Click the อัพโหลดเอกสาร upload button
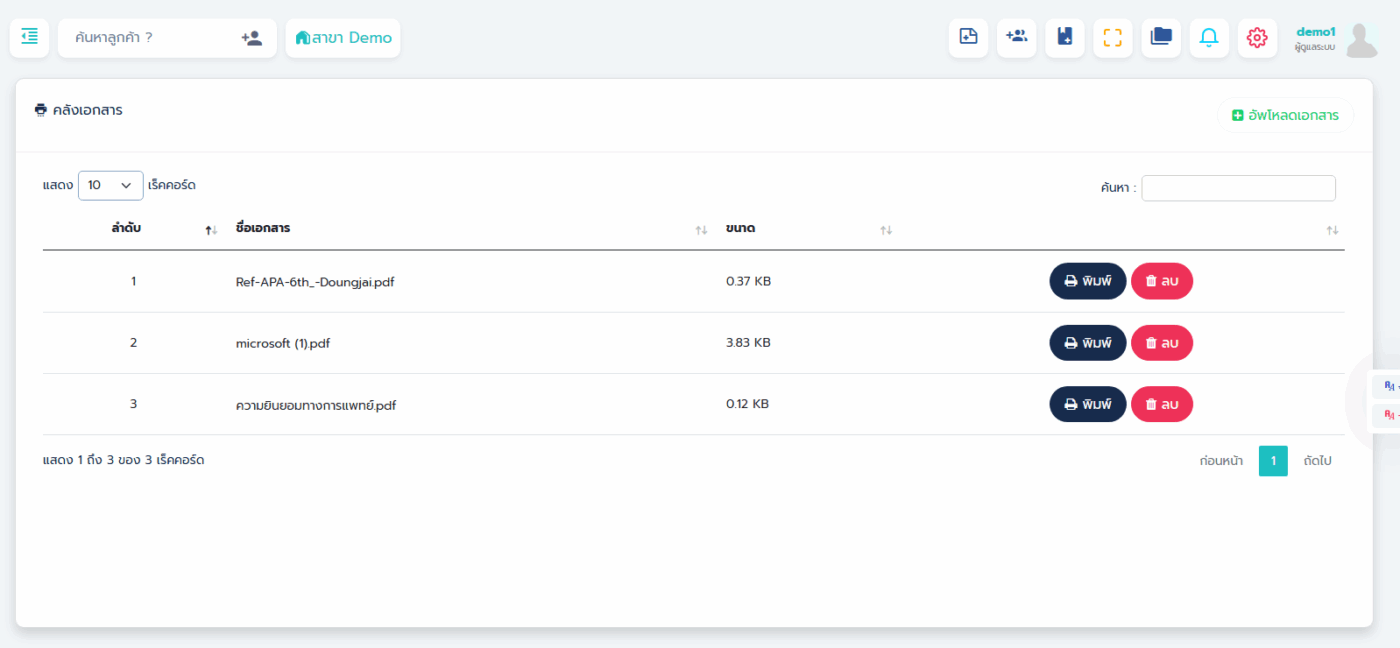Viewport: 1400px width, 648px height. tap(1285, 115)
